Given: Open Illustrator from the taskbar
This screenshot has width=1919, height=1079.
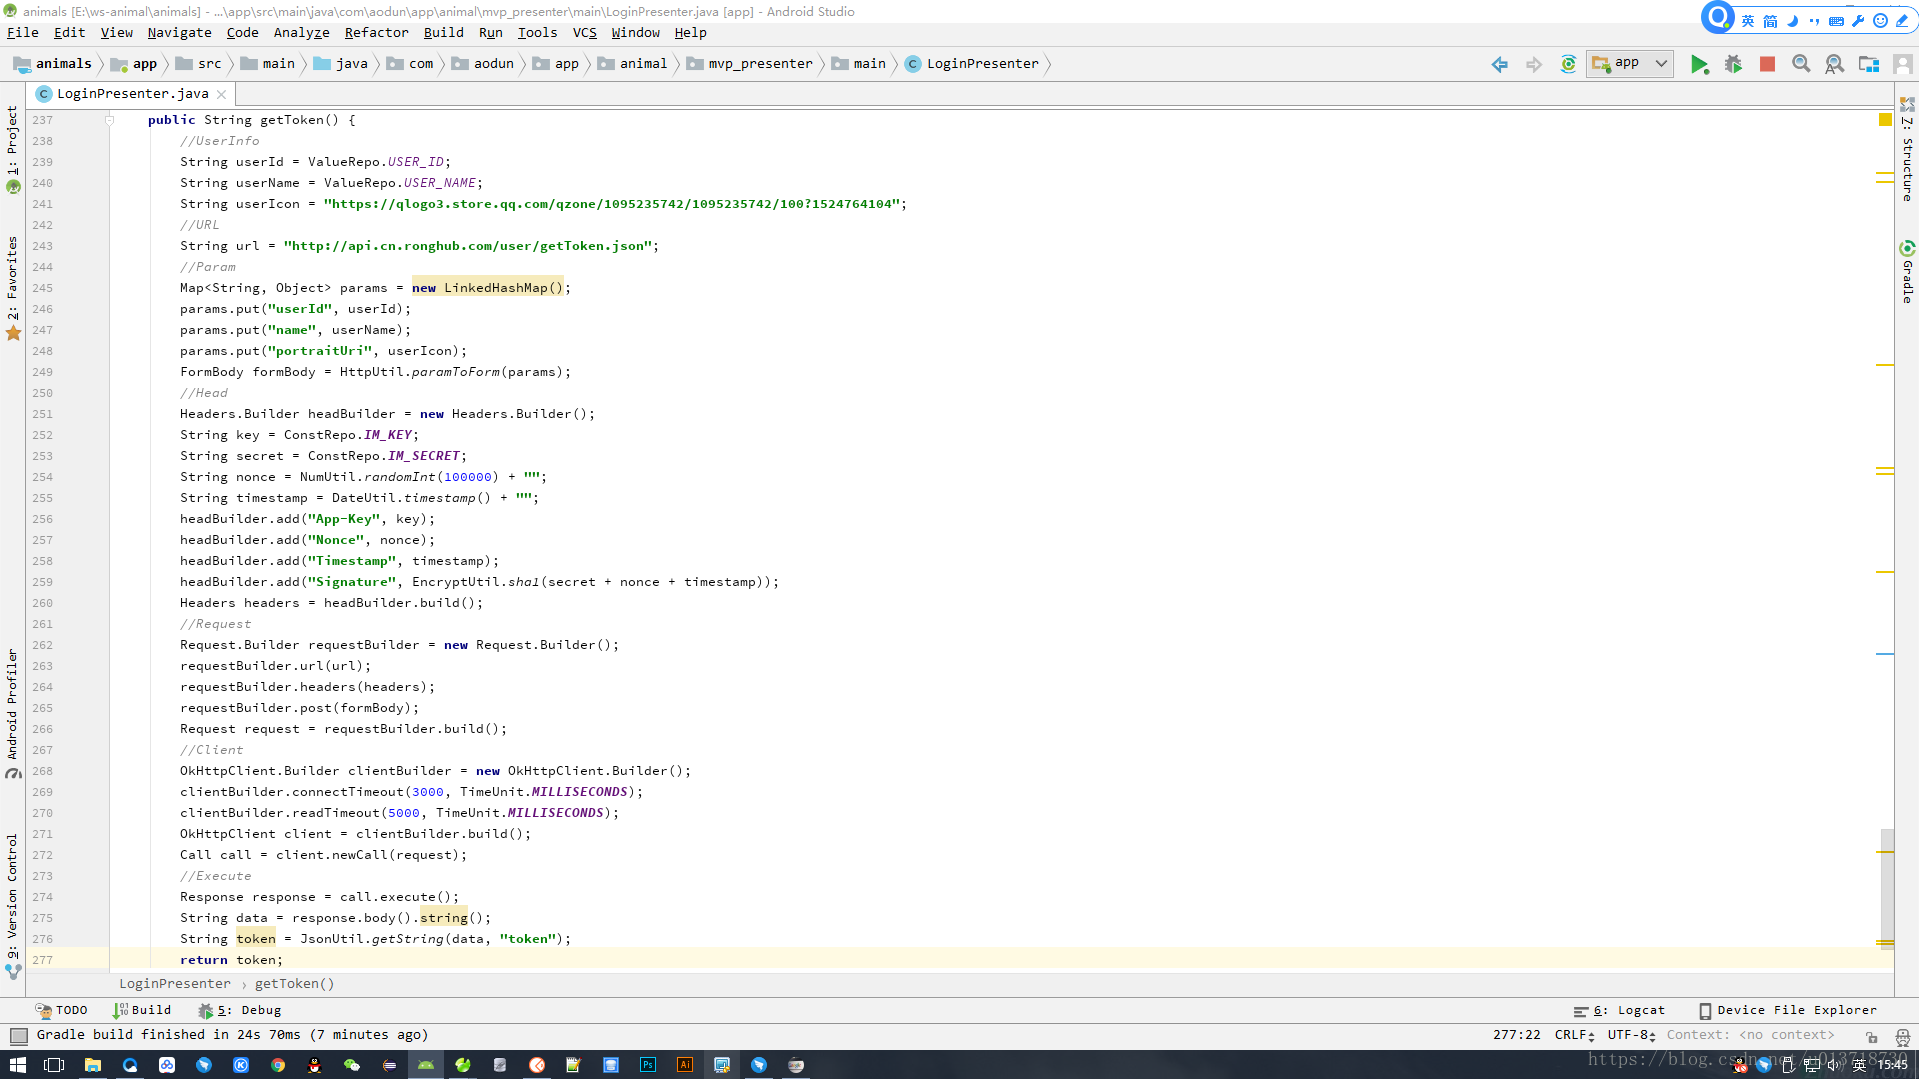Looking at the screenshot, I should [x=685, y=1065].
